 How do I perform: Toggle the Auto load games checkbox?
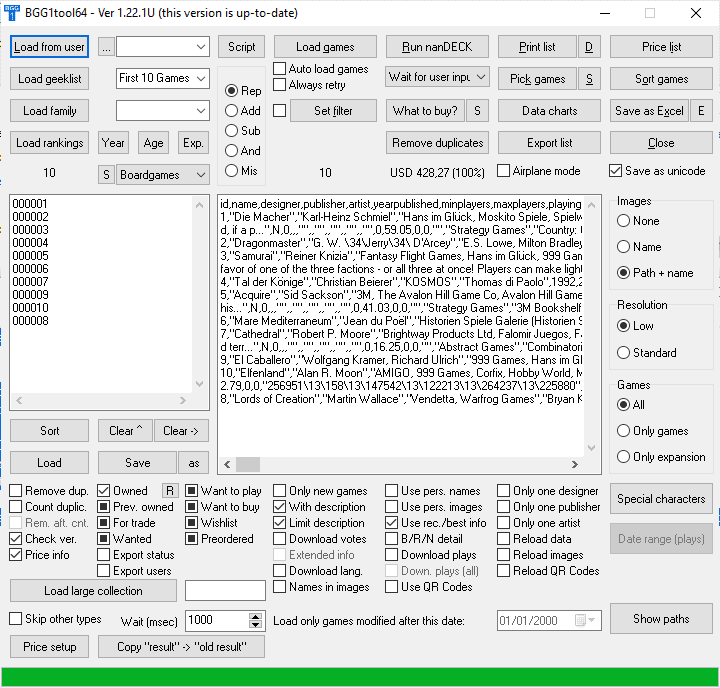pos(280,69)
